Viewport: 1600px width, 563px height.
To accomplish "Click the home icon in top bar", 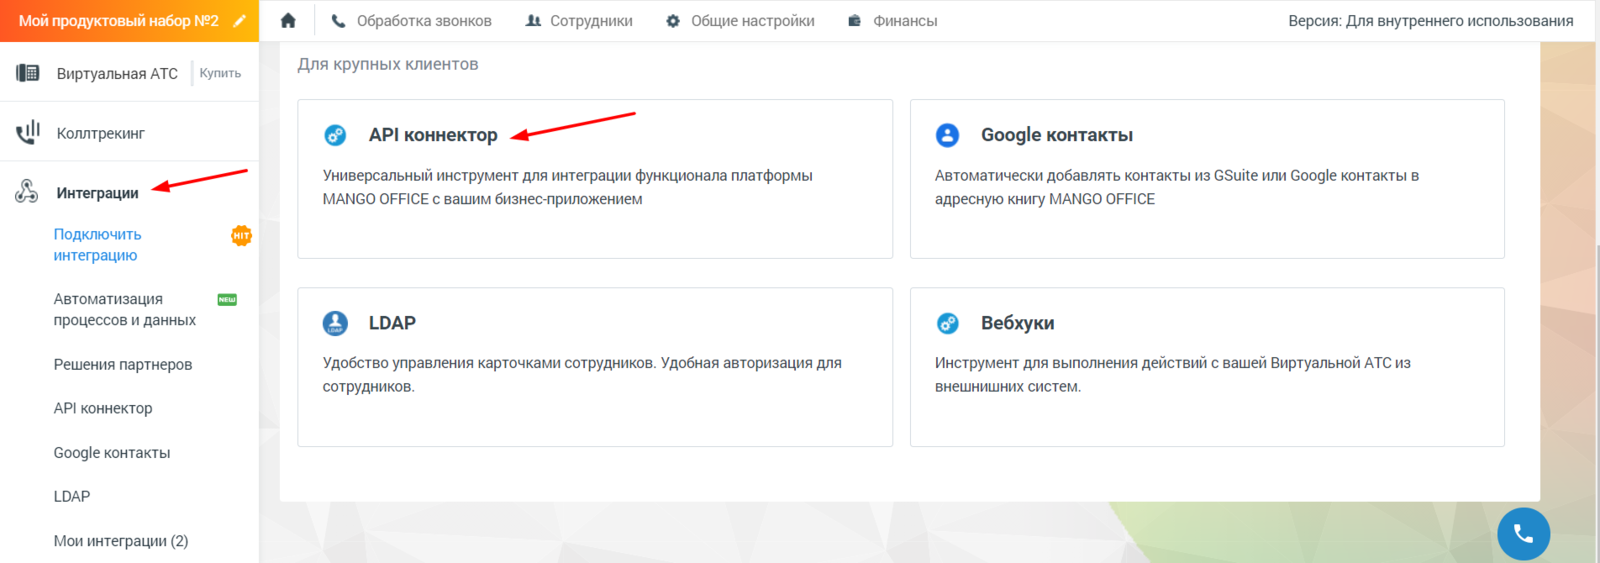I will 288,21.
